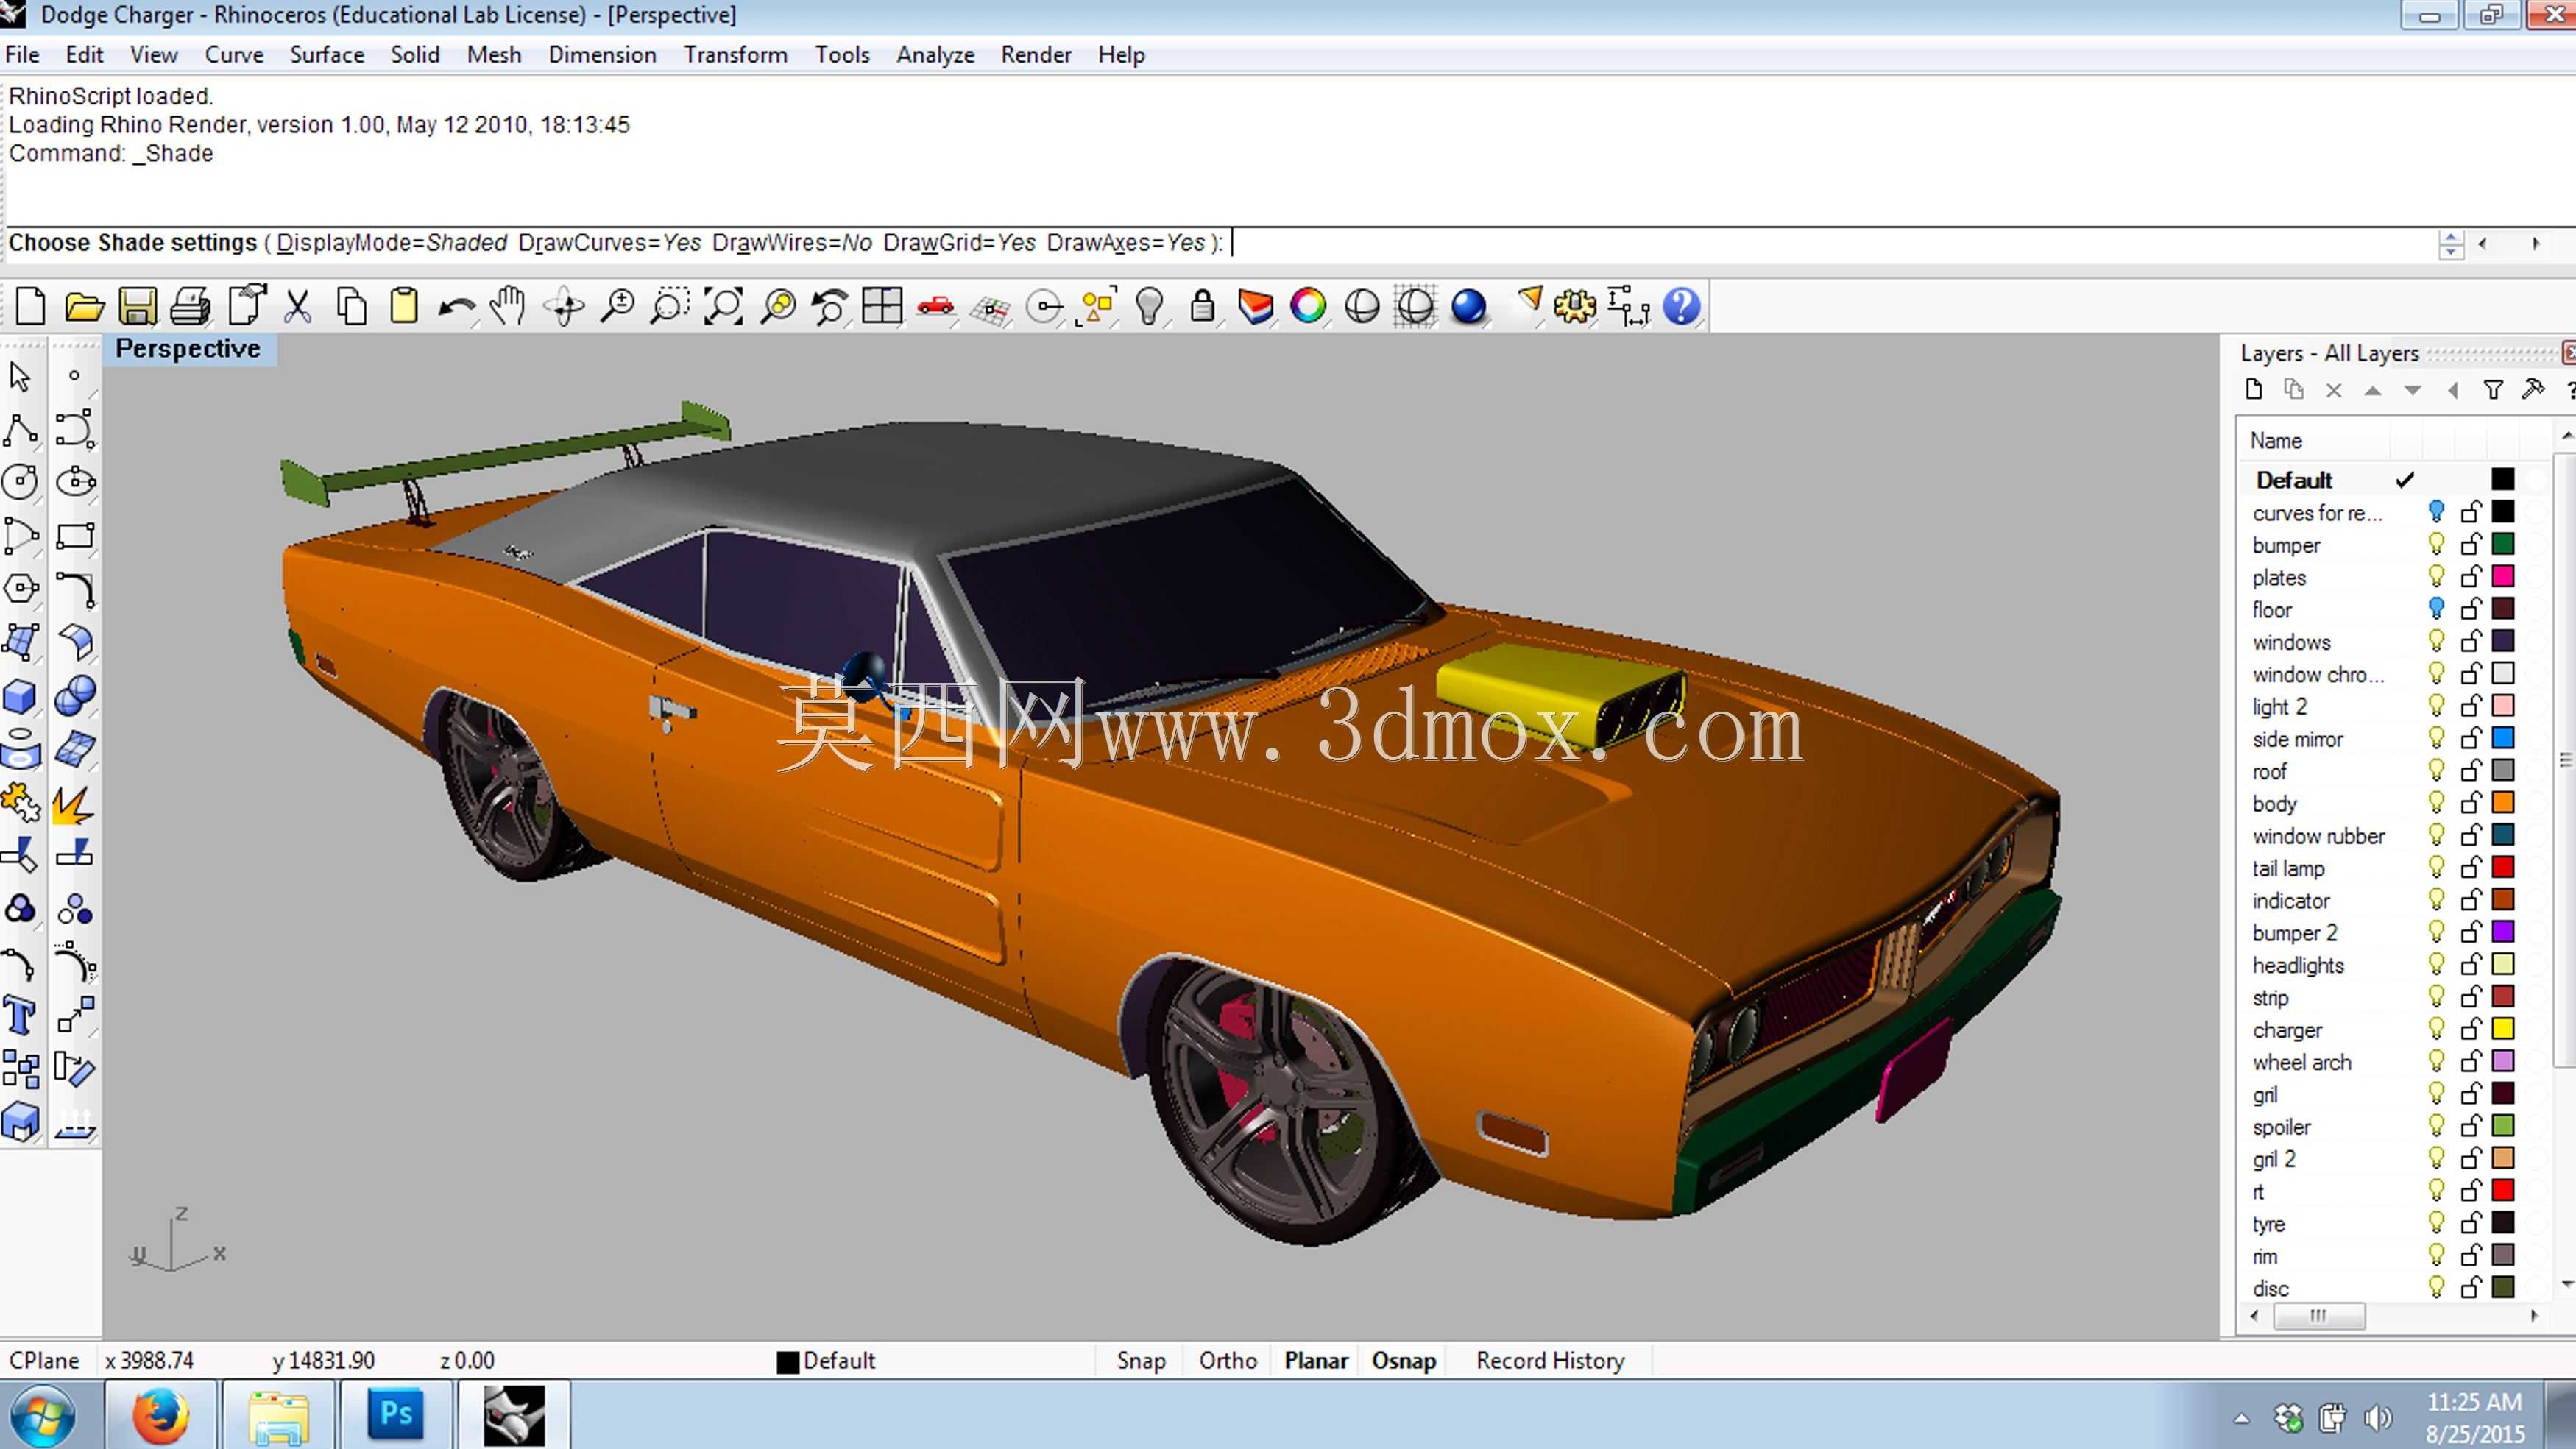Screen dimensions: 2576x1449
Task: Click the green color swatch of spoiler layer
Action: click(x=2503, y=1126)
